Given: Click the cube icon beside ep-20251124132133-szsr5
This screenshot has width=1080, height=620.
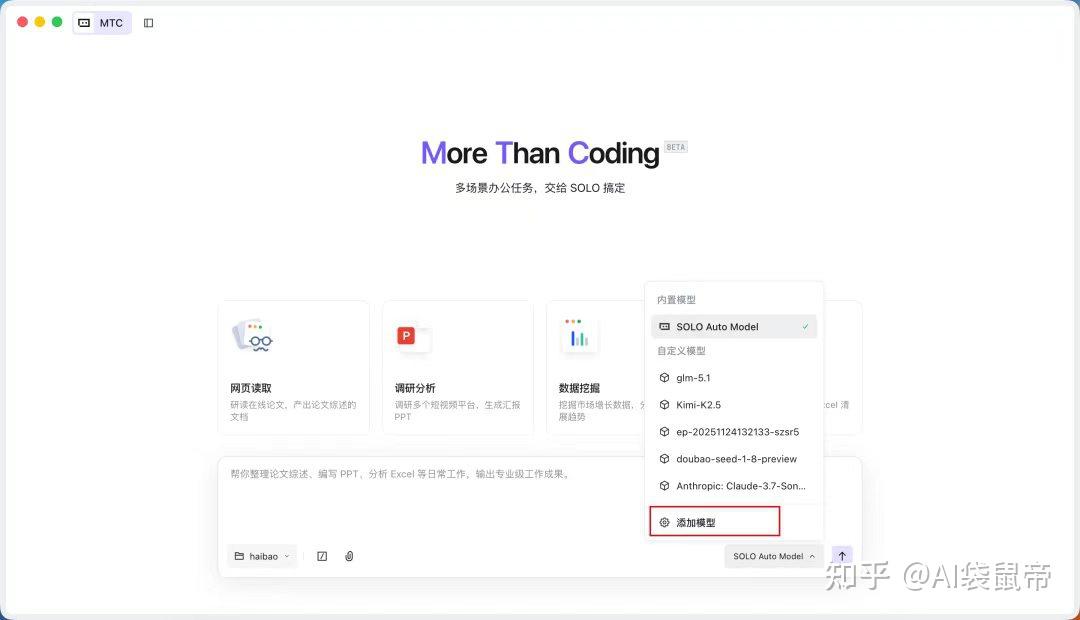Looking at the screenshot, I should (664, 431).
